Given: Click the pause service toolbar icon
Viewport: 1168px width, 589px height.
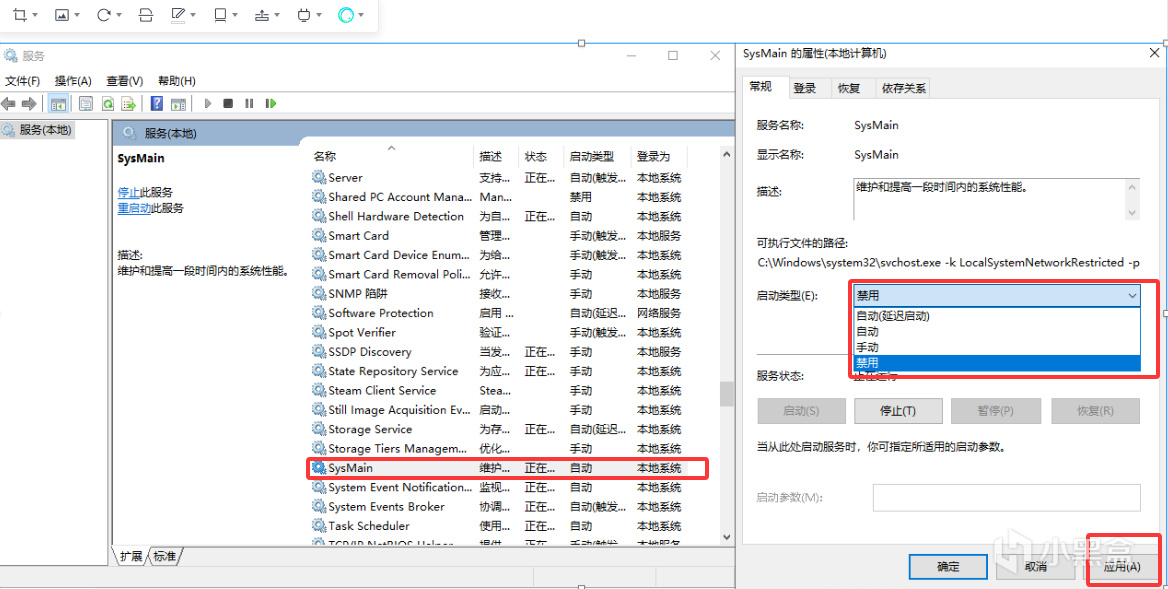Looking at the screenshot, I should (250, 104).
